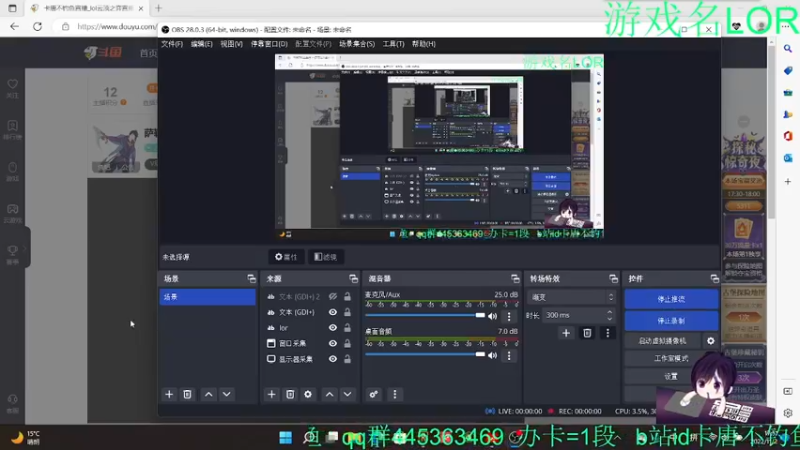Hide the 窗口采集 source
The width and height of the screenshot is (800, 450).
click(333, 343)
